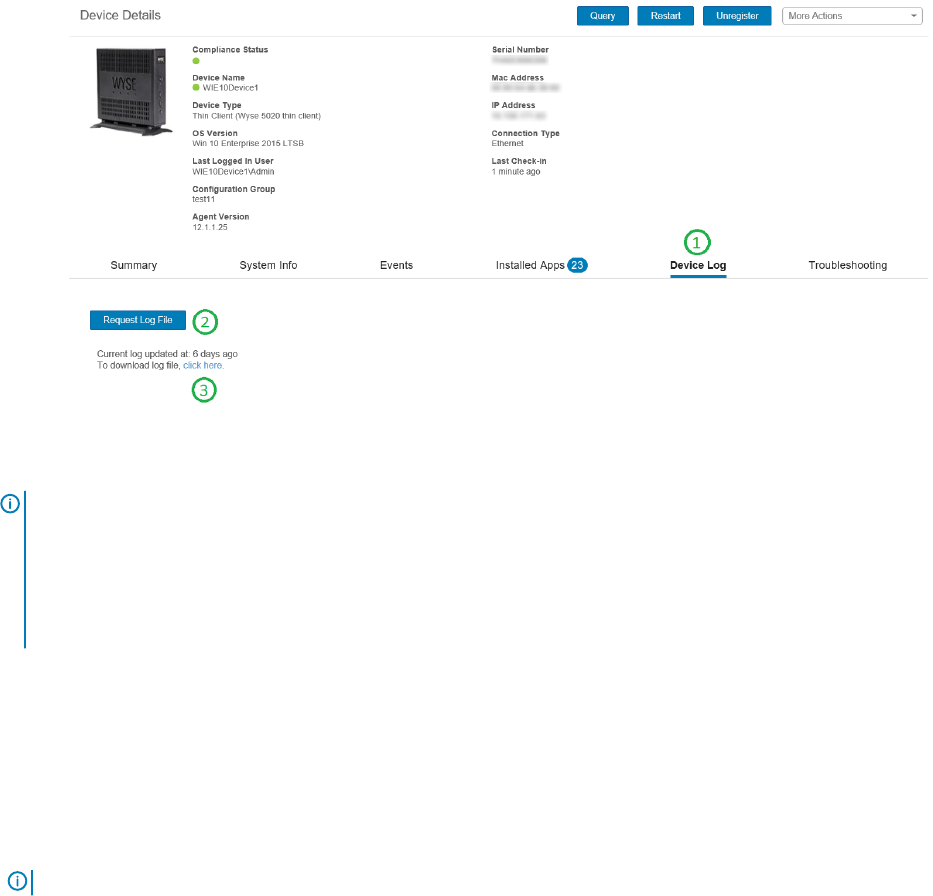Click the Installed Apps count badge 23
Screen dimensions: 933x896
click(x=577, y=265)
